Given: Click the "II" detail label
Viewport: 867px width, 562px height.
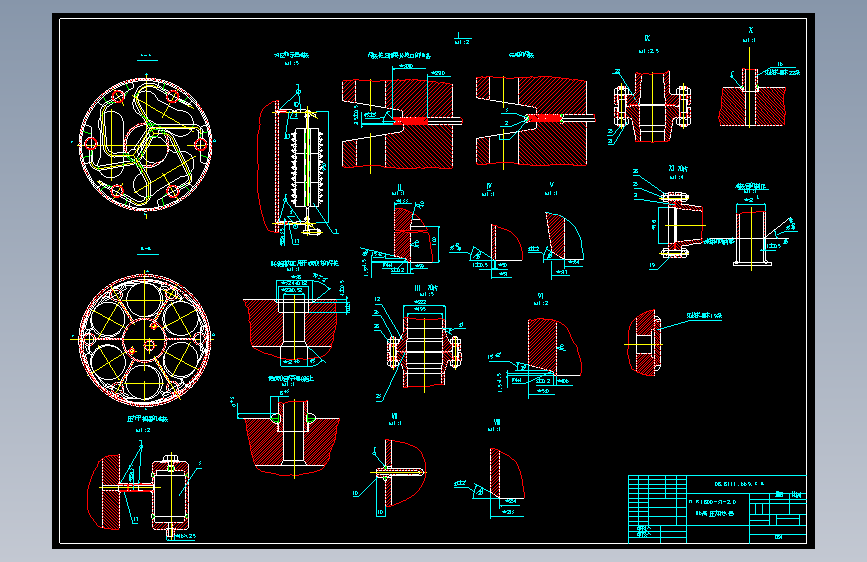Looking at the screenshot, I should [399, 188].
